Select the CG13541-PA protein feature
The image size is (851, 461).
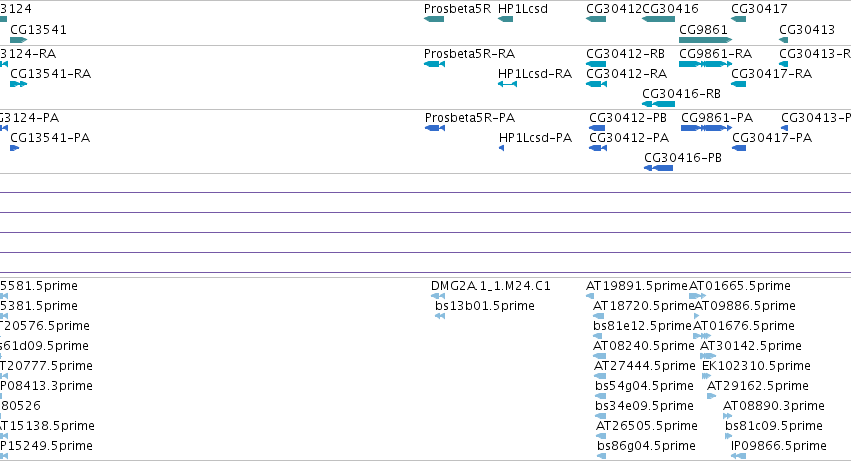(x=15, y=148)
